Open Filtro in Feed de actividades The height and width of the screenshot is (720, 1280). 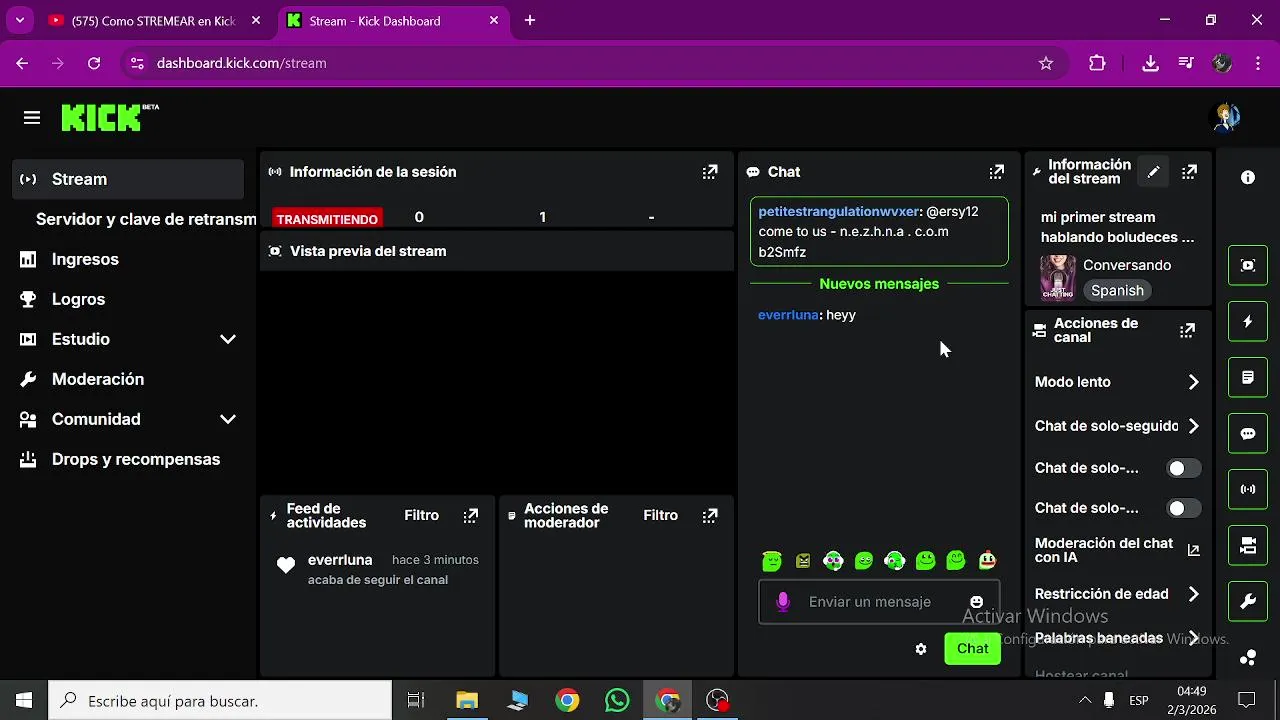(x=421, y=516)
